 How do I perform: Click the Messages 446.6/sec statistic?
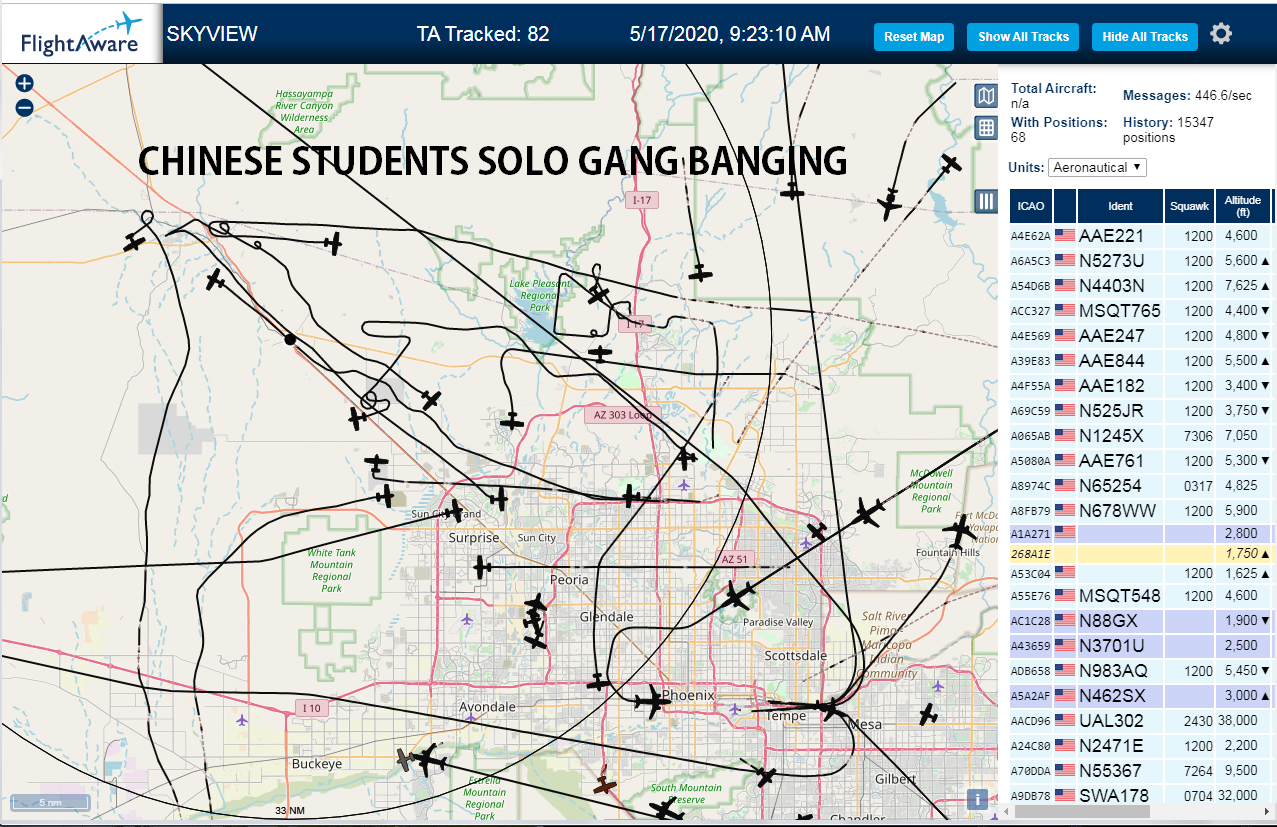click(1187, 95)
